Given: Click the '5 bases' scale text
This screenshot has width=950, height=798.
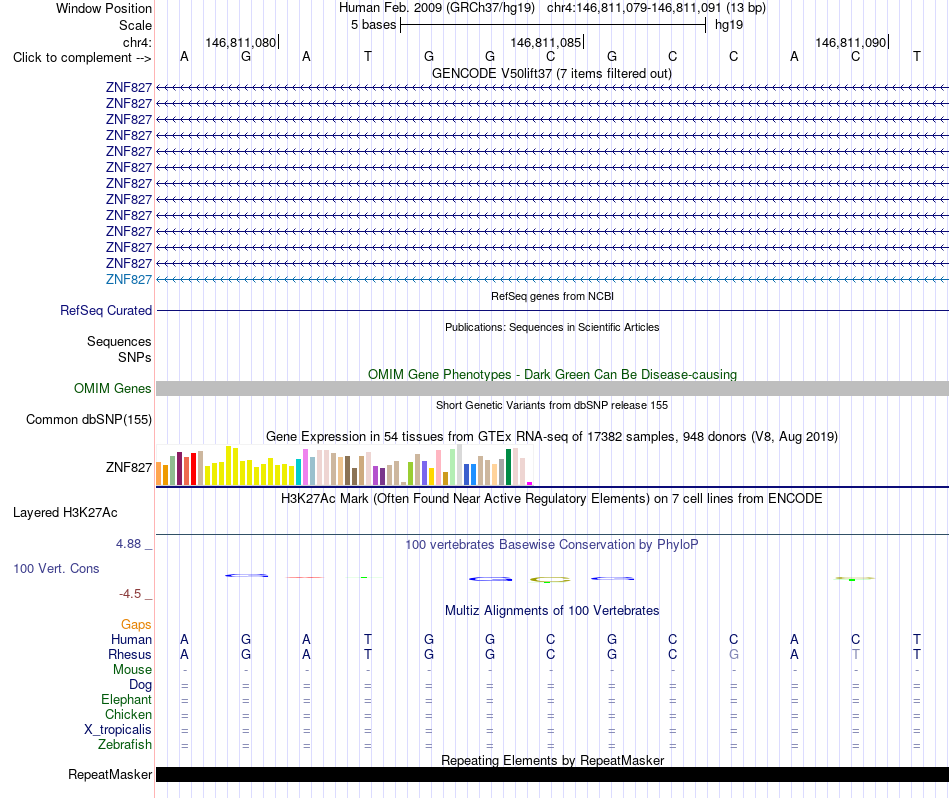Looking at the screenshot, I should pos(373,25).
